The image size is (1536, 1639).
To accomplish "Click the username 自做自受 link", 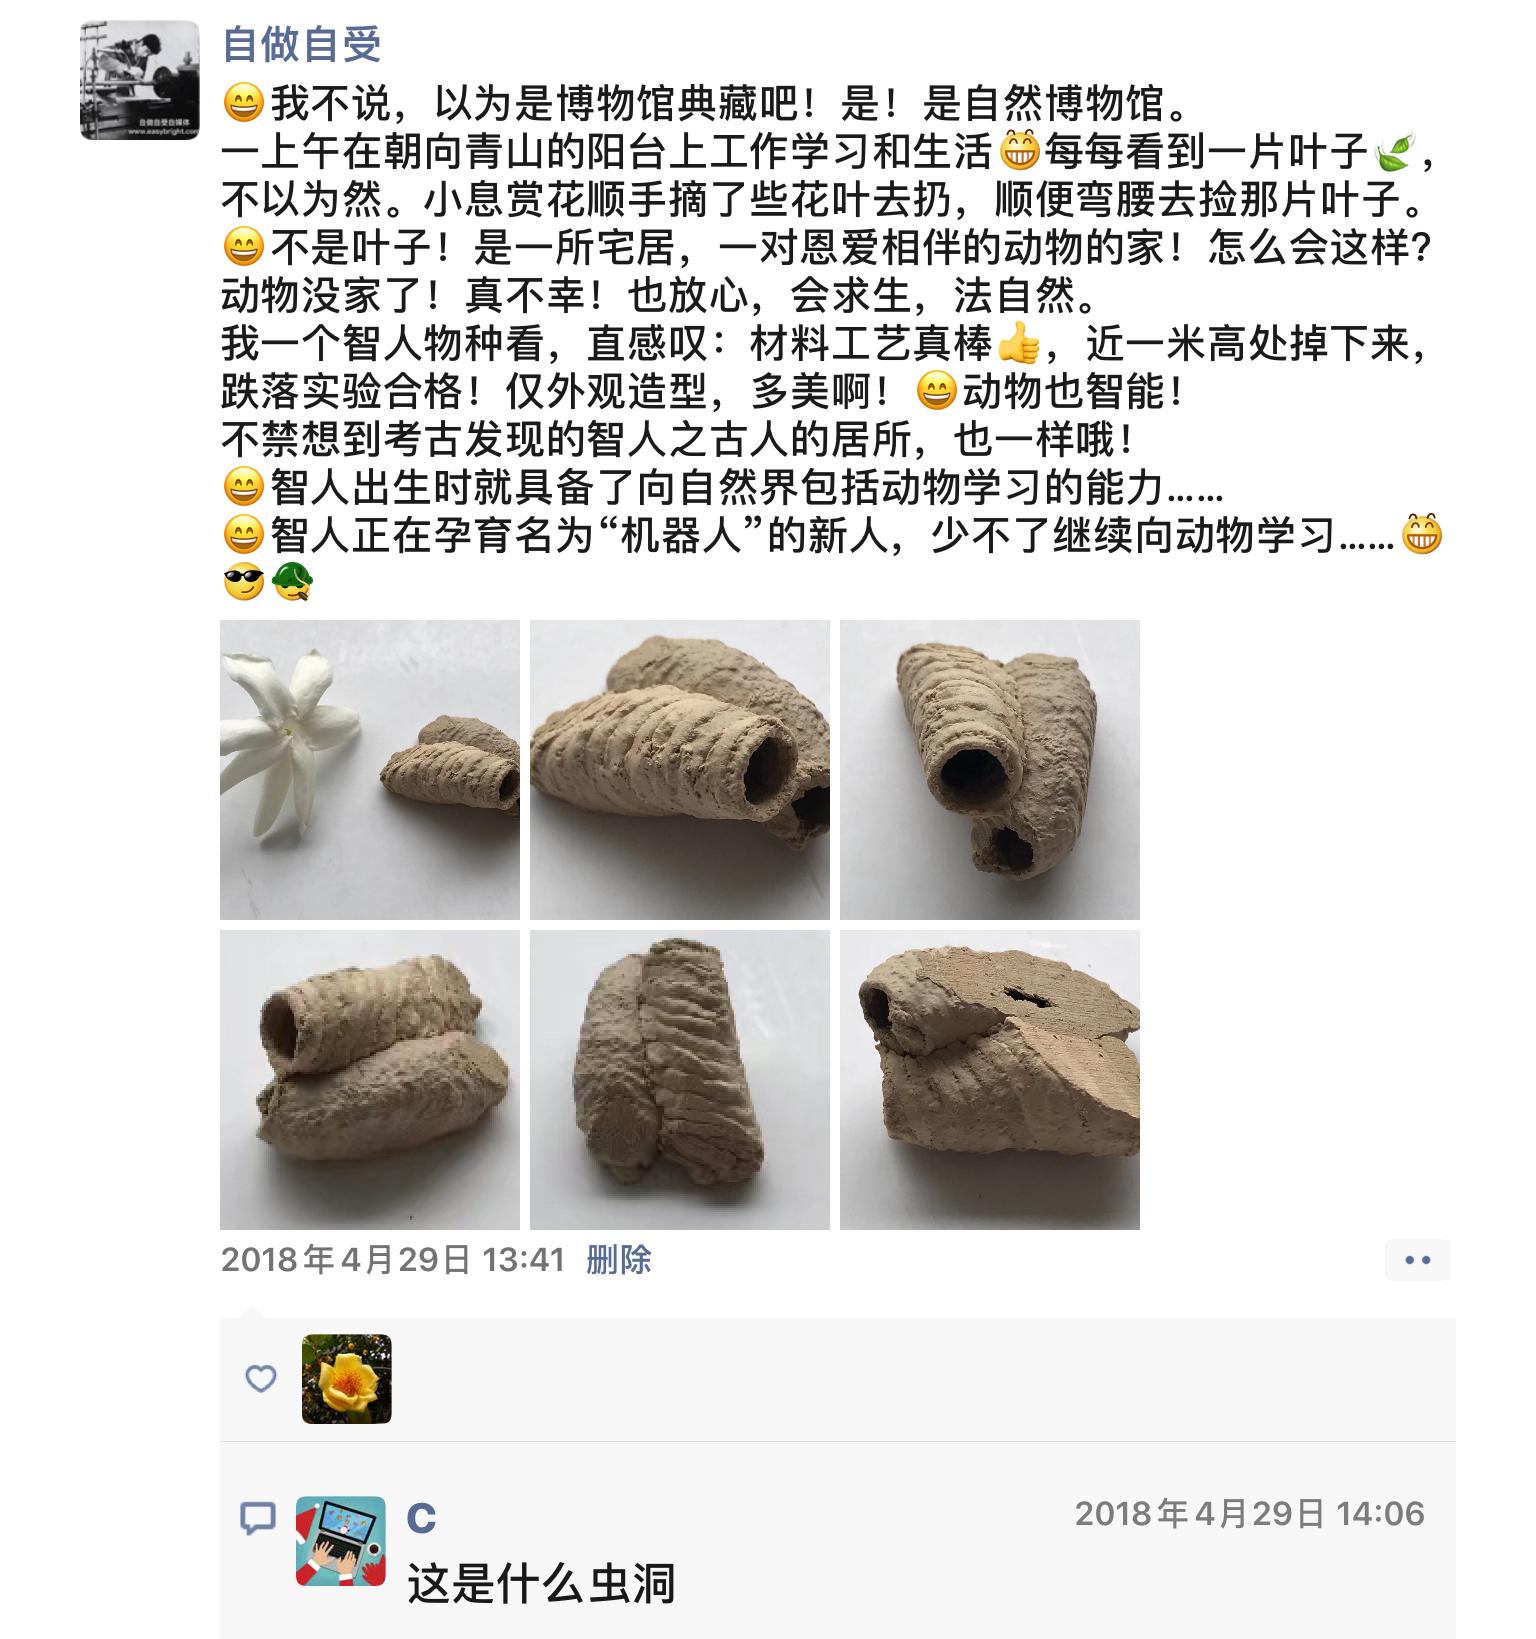I will (301, 43).
